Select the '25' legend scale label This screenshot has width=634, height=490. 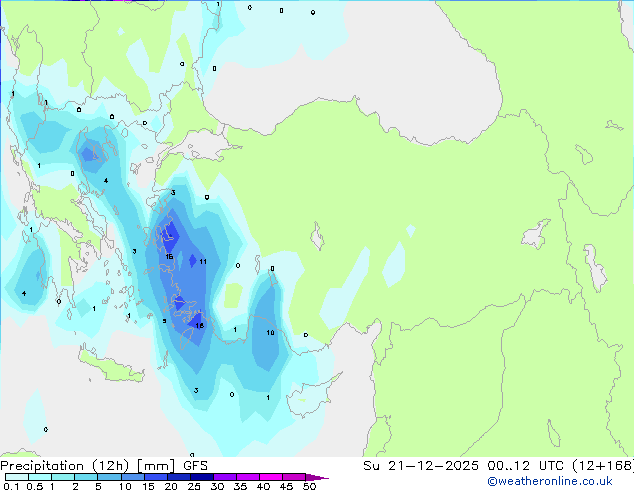(194, 486)
